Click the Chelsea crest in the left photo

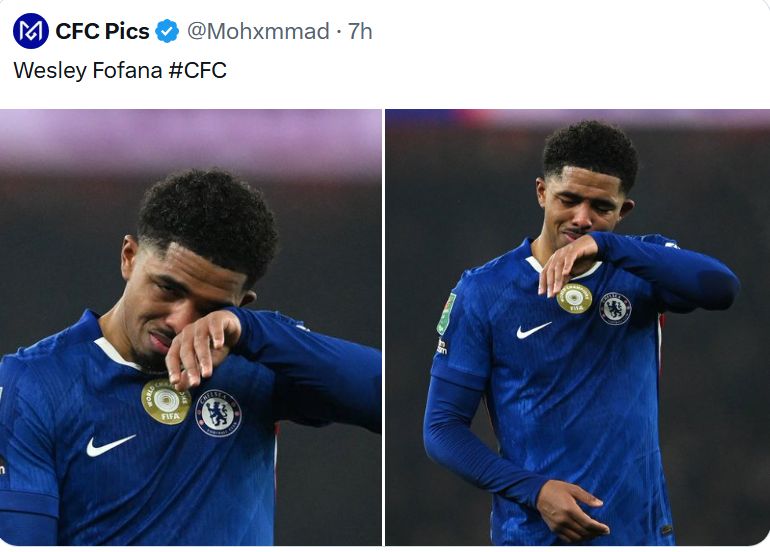218,412
